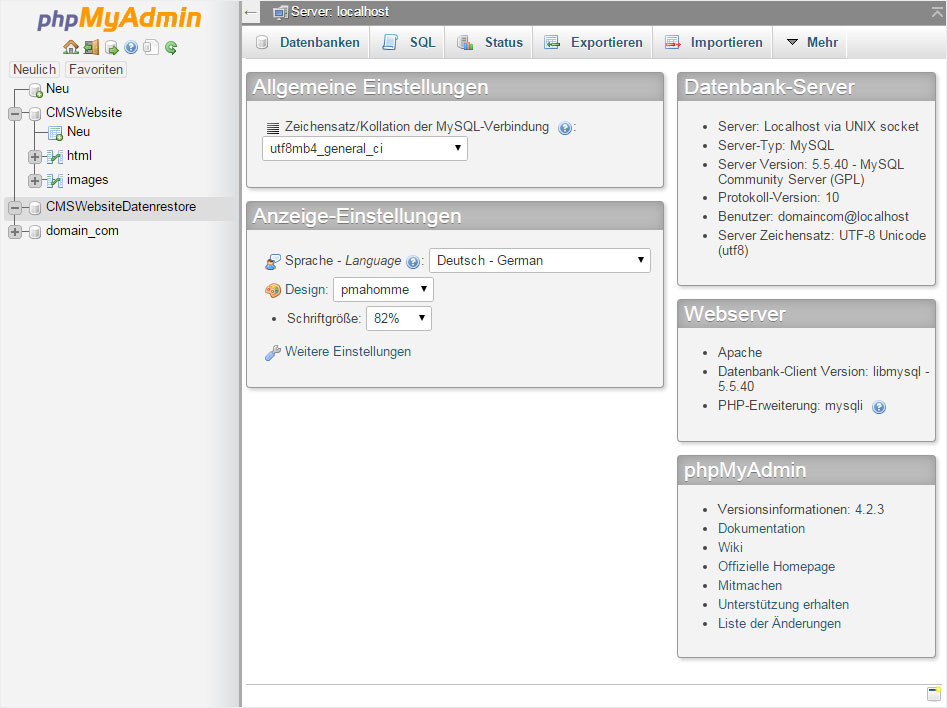The width and height of the screenshot is (947, 708).
Task: Open the Offizielle Homepage link
Action: point(776,567)
